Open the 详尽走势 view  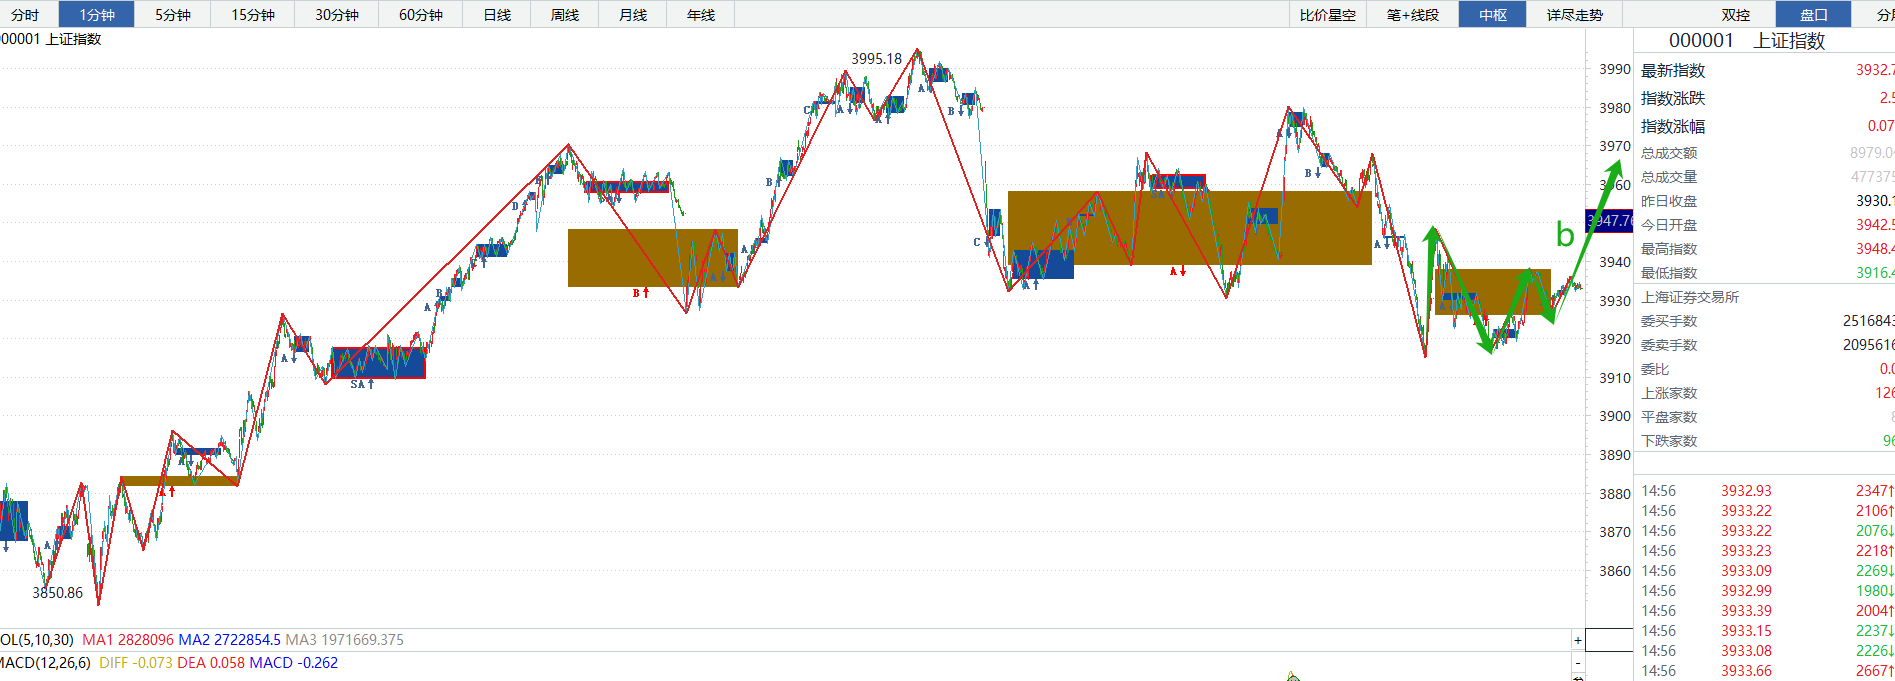point(1575,15)
